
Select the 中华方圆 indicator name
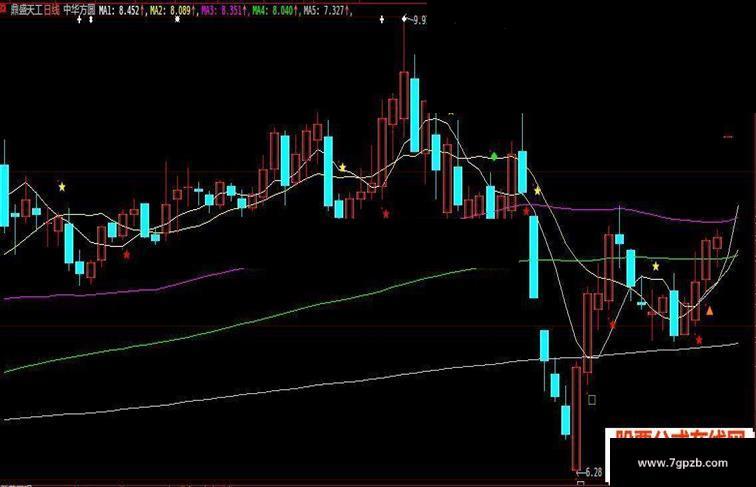[80, 10]
